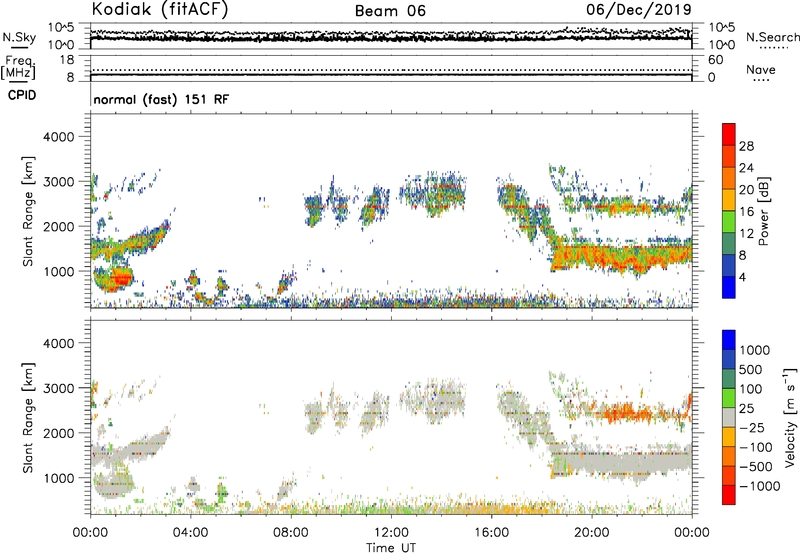This screenshot has width=800, height=554.
Task: Click the '20:00' time tick label
Action: [592, 533]
